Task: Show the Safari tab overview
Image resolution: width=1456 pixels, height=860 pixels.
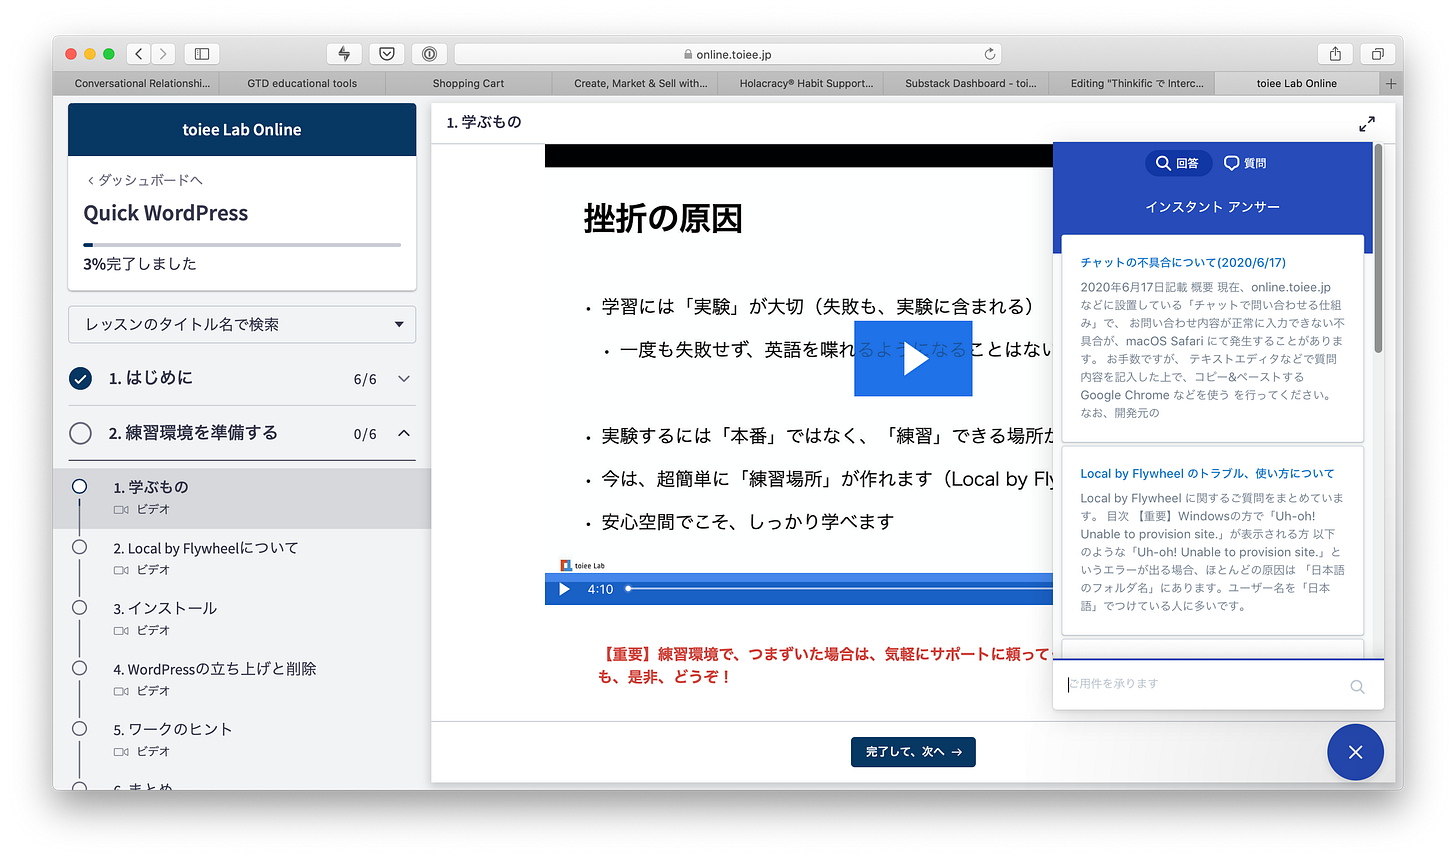Action: point(1377,54)
